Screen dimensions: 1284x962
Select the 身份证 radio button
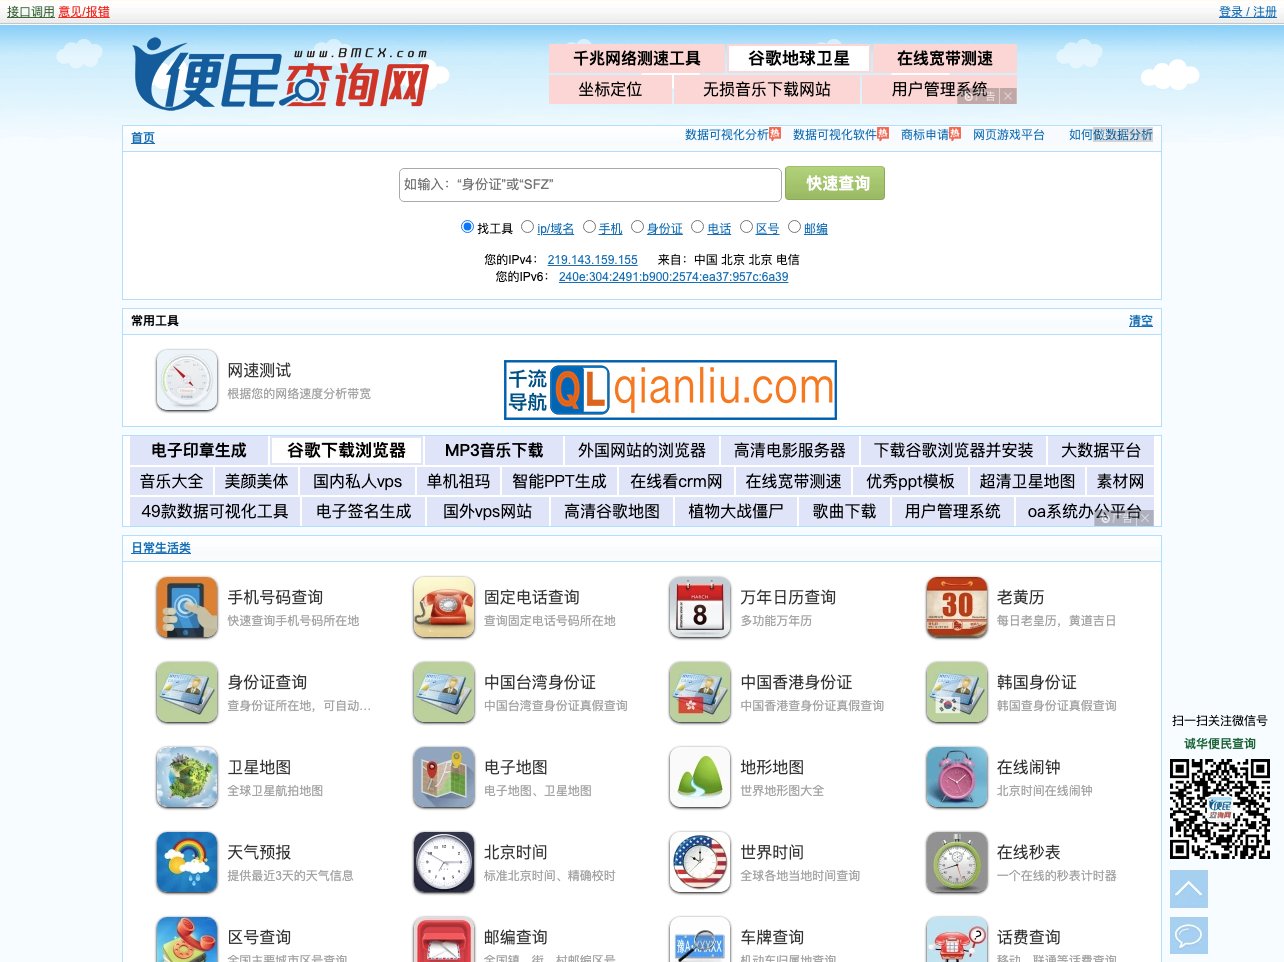pos(638,227)
